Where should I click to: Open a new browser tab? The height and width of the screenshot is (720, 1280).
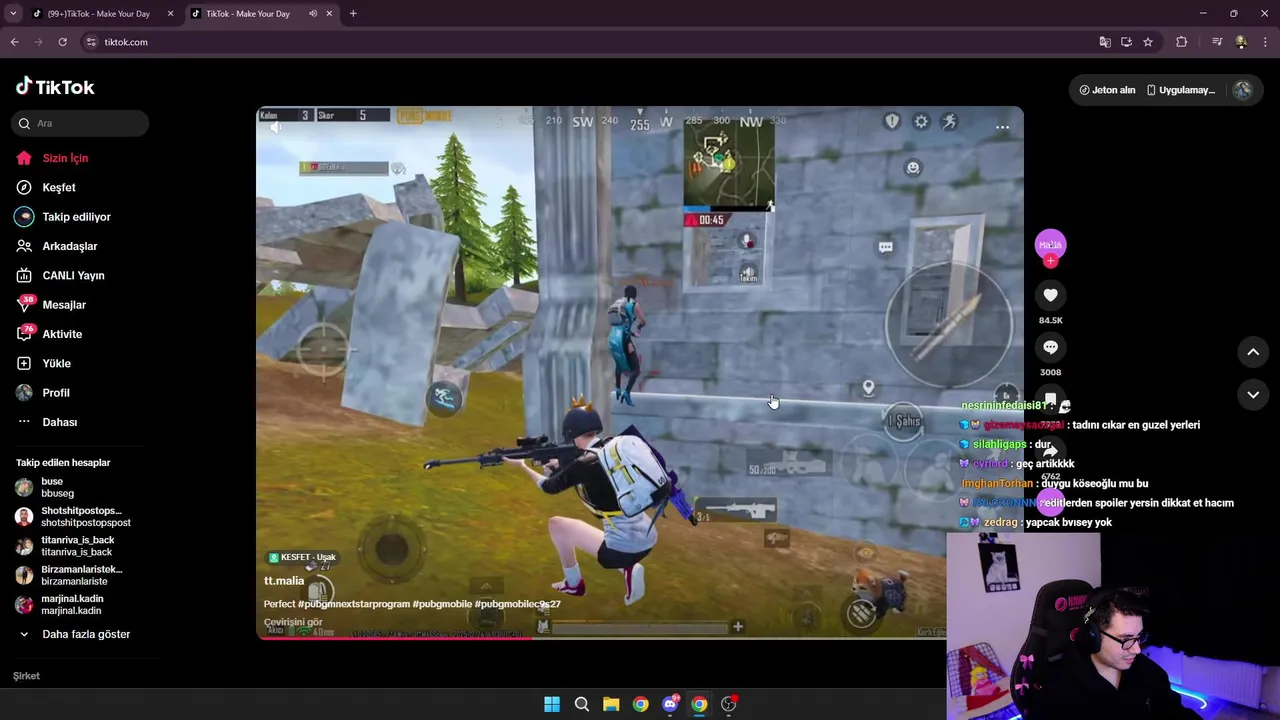[x=353, y=14]
